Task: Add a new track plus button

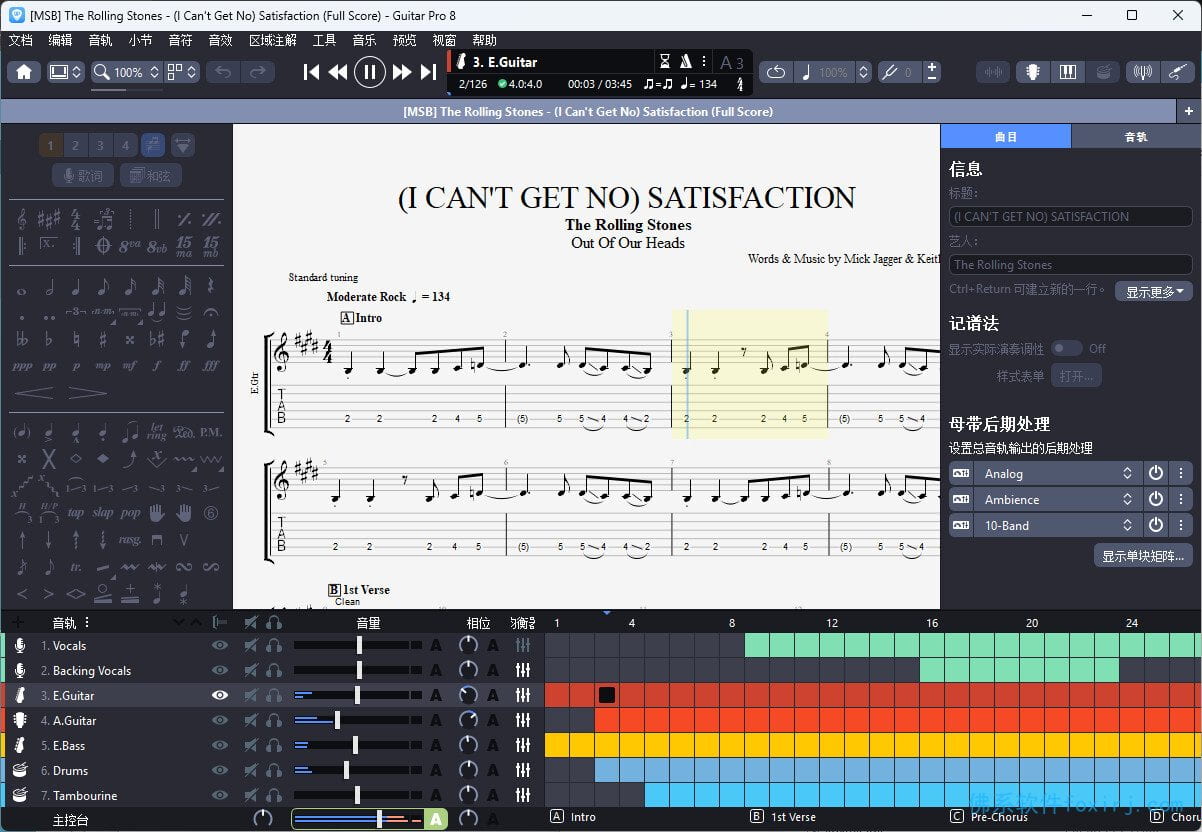Action: [x=17, y=622]
